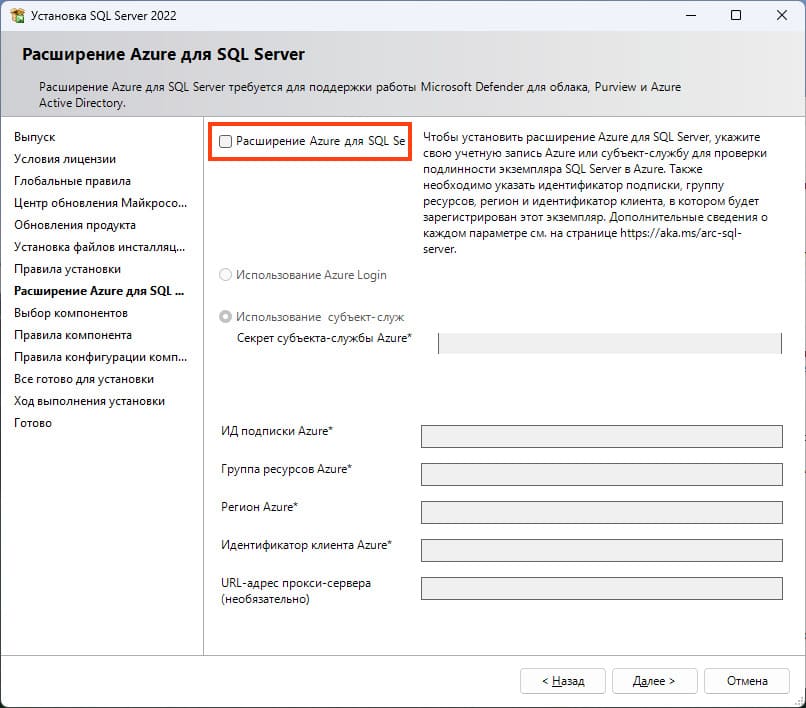Screen dimensions: 806x708
Task: Select the Выбор компонентов step
Action: [71, 313]
